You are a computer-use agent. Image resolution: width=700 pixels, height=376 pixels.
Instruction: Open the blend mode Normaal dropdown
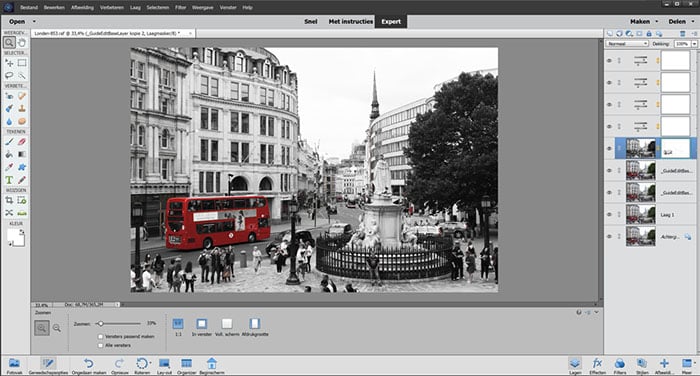click(627, 44)
